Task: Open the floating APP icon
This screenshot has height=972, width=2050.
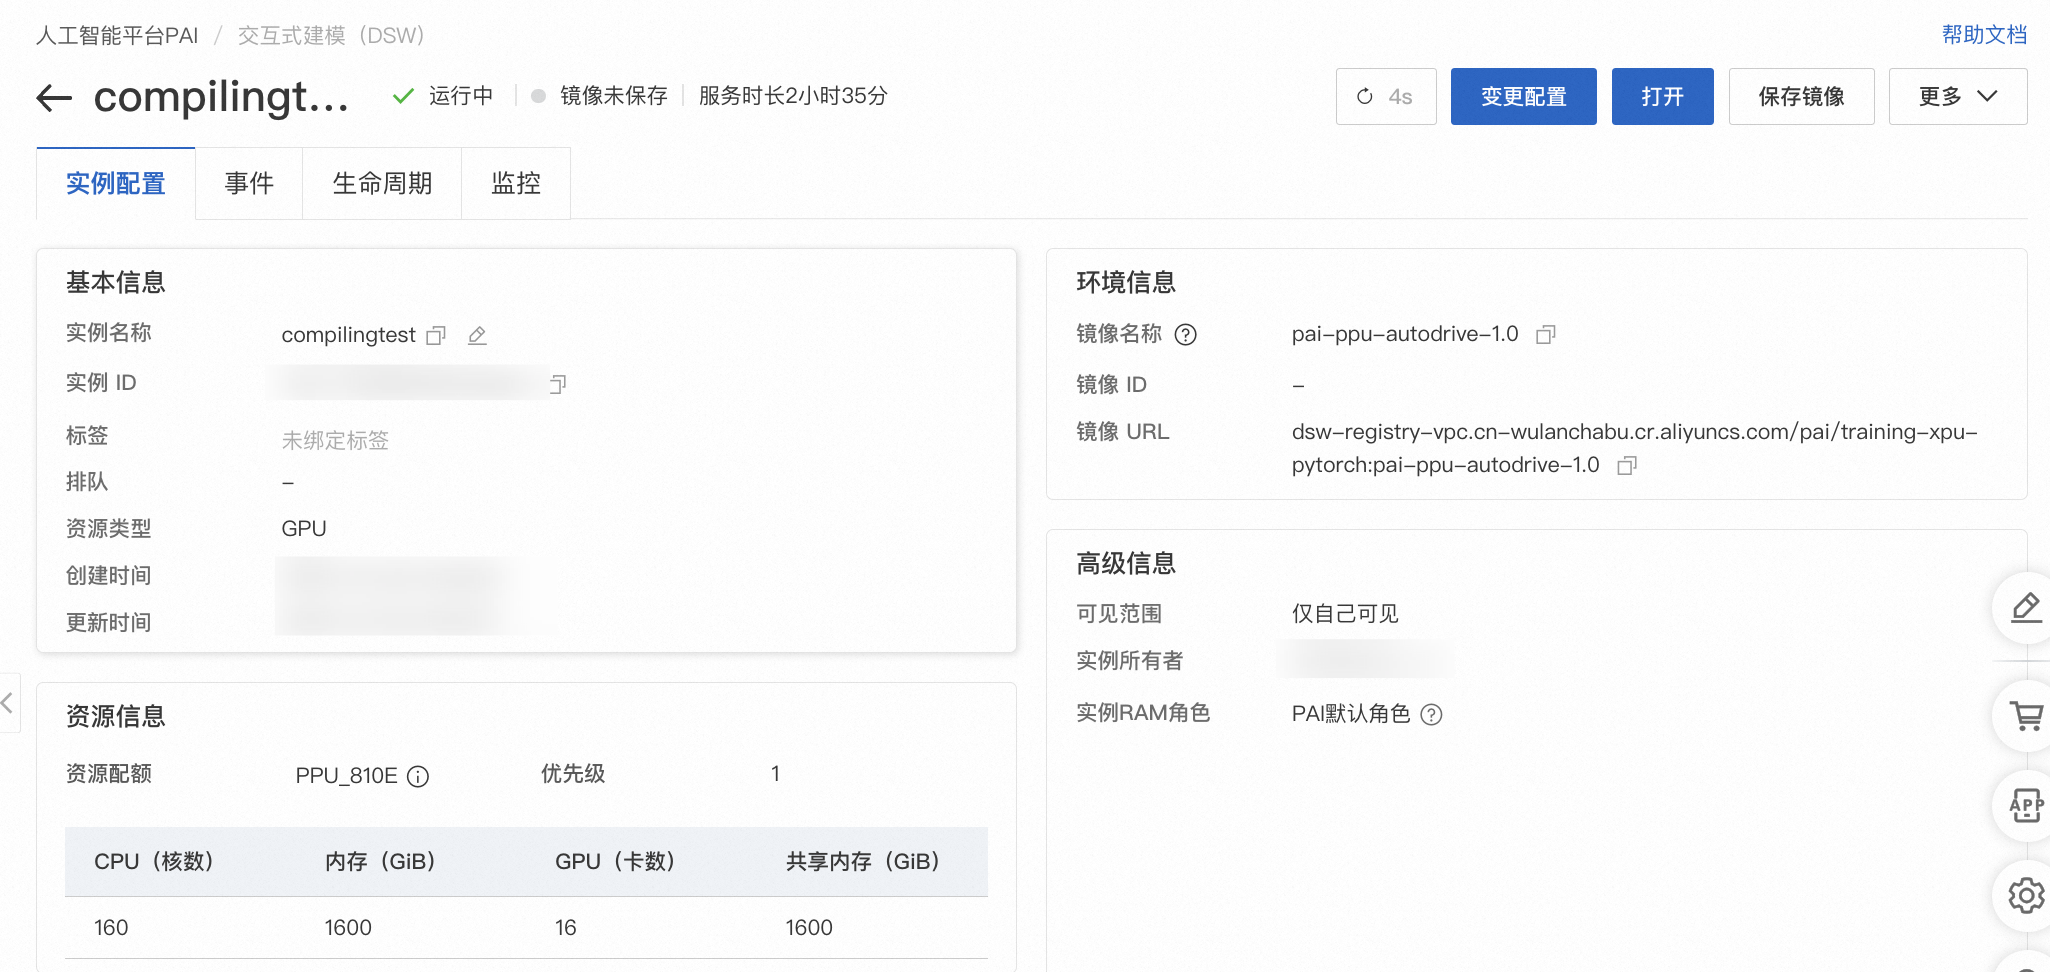Action: coord(2025,805)
